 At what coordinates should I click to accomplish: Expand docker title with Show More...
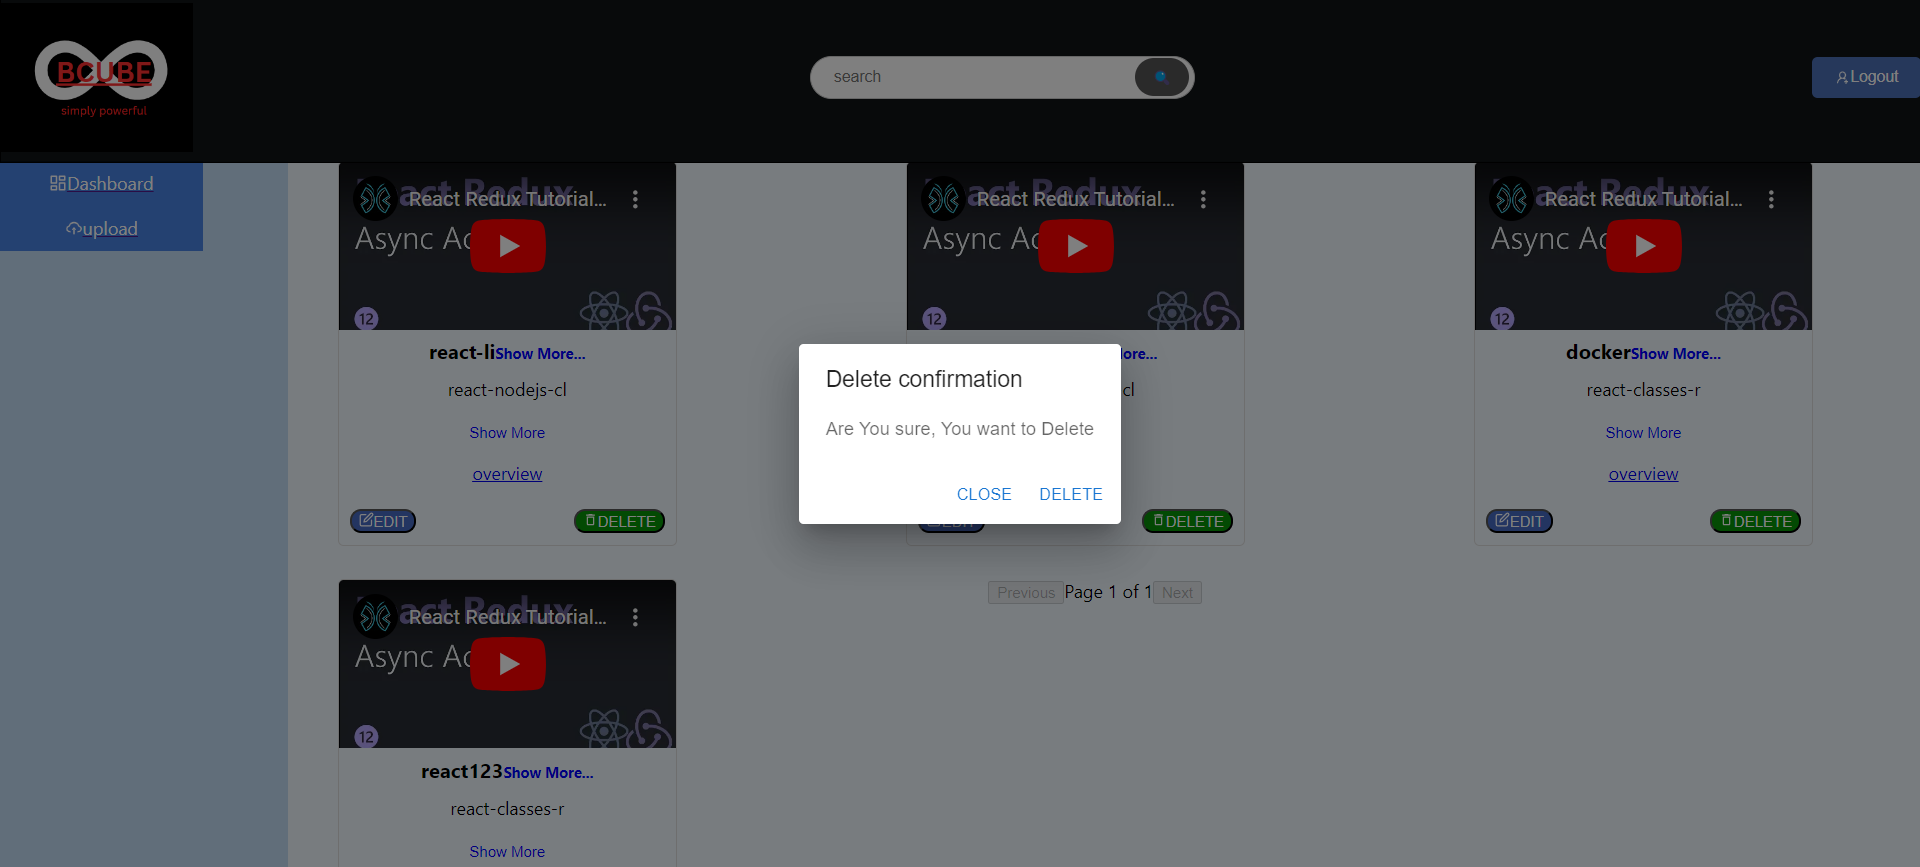pyautogui.click(x=1676, y=354)
